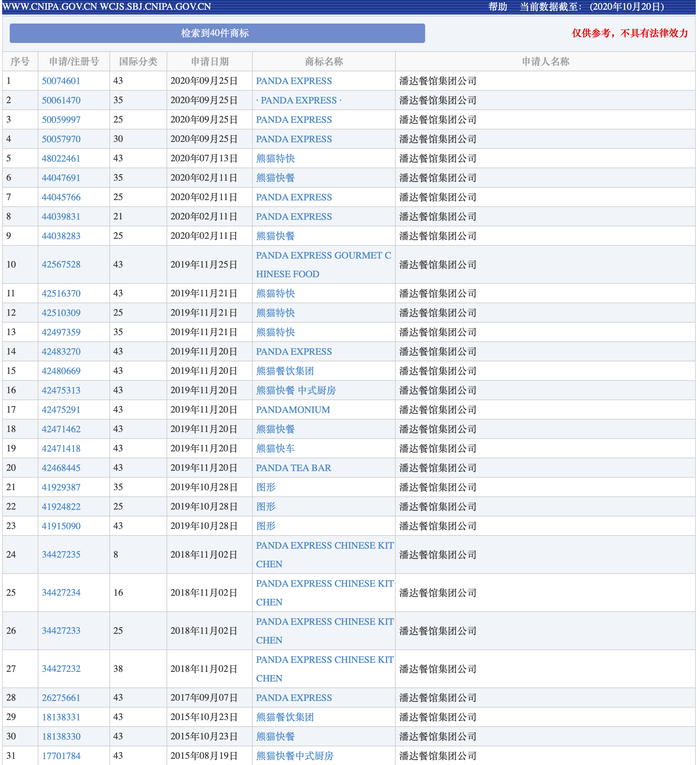The height and width of the screenshot is (765, 700).
Task: Open application number 42510309
Action: [61, 313]
